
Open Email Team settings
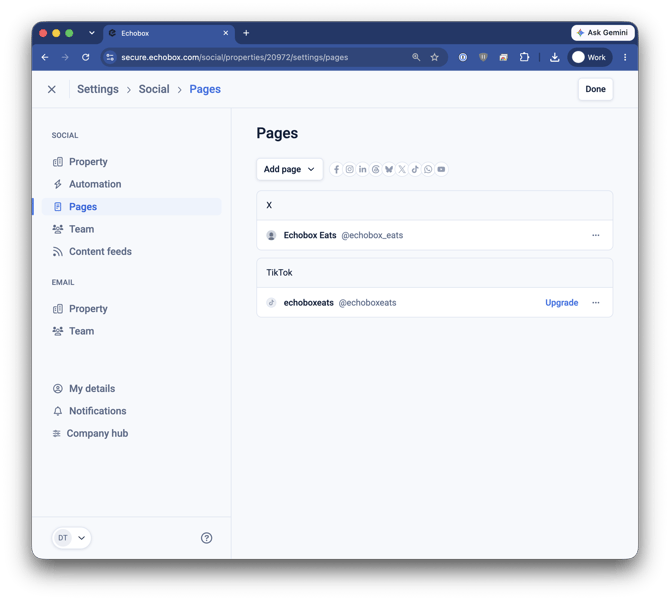[73, 331]
